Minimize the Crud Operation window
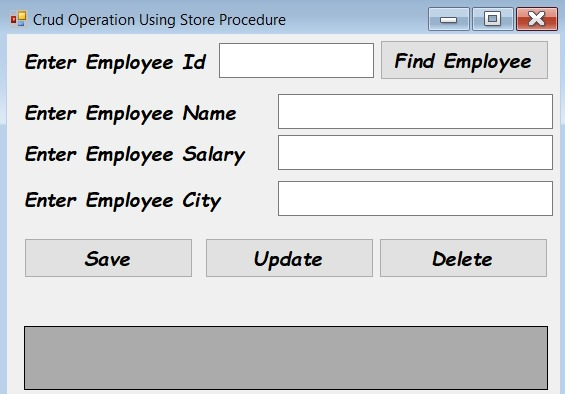 [449, 19]
